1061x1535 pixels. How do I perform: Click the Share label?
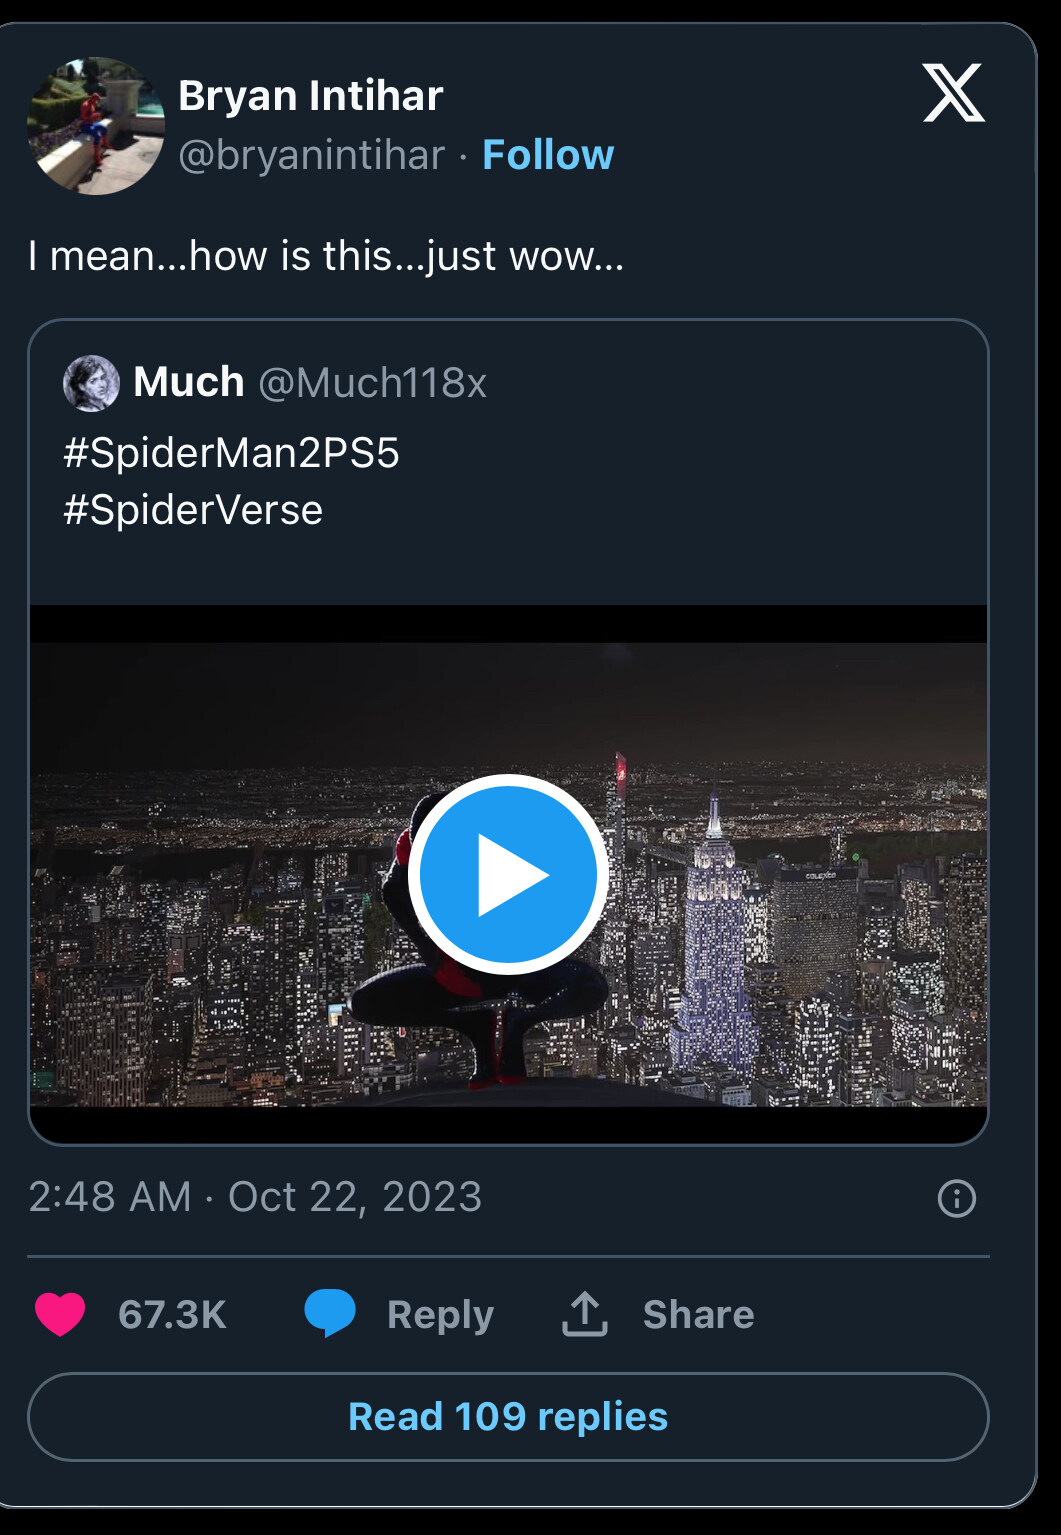(x=698, y=1315)
